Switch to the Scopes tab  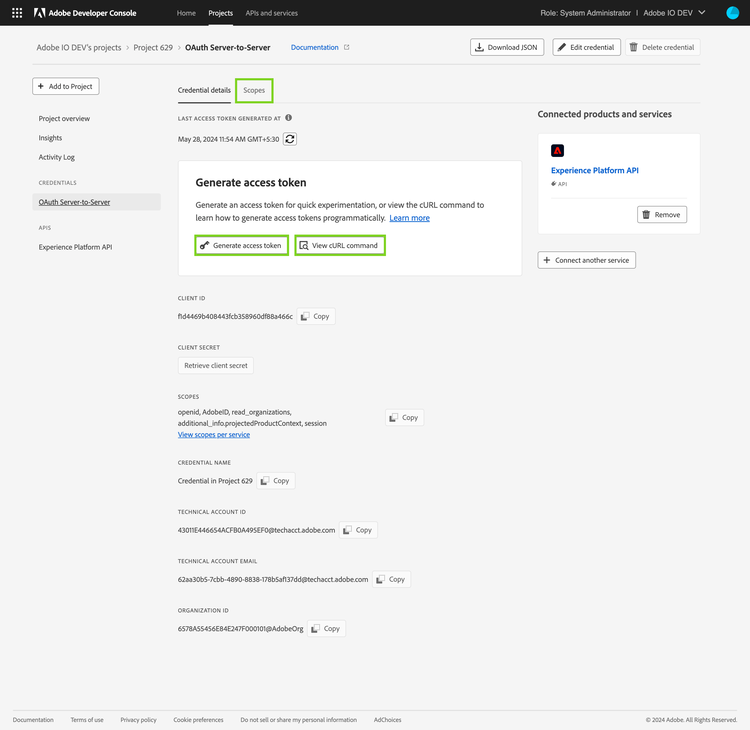[x=254, y=90]
